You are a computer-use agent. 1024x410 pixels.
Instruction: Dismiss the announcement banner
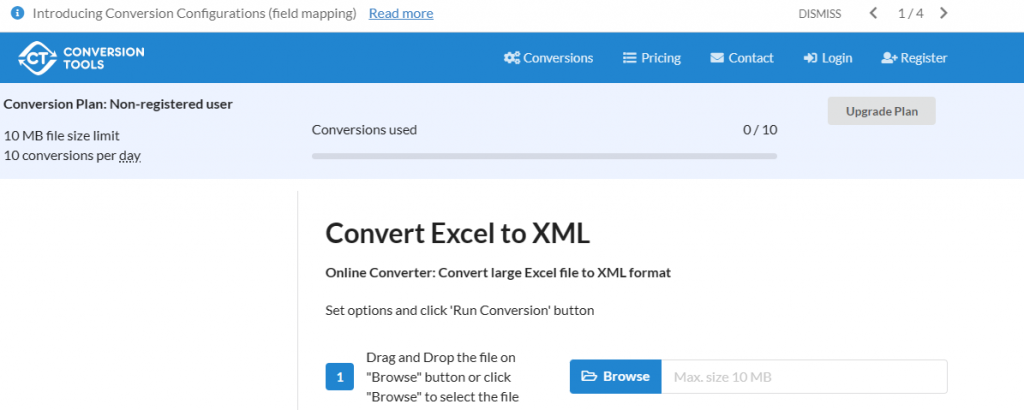coord(820,14)
